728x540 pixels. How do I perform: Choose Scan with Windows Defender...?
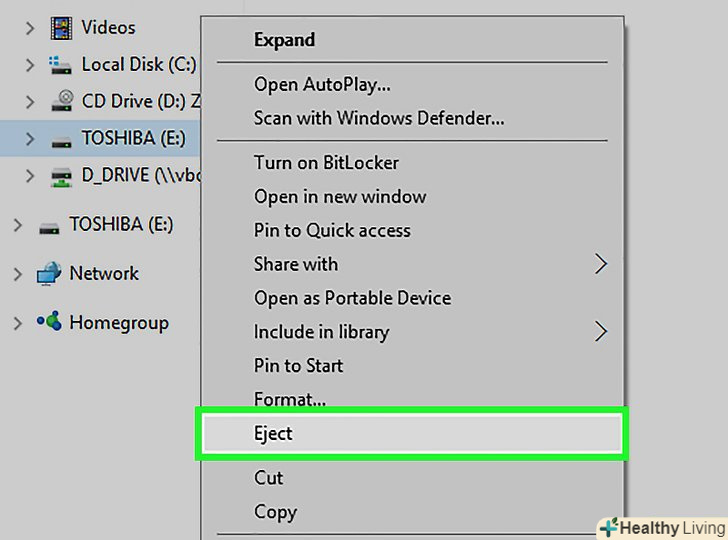click(378, 118)
